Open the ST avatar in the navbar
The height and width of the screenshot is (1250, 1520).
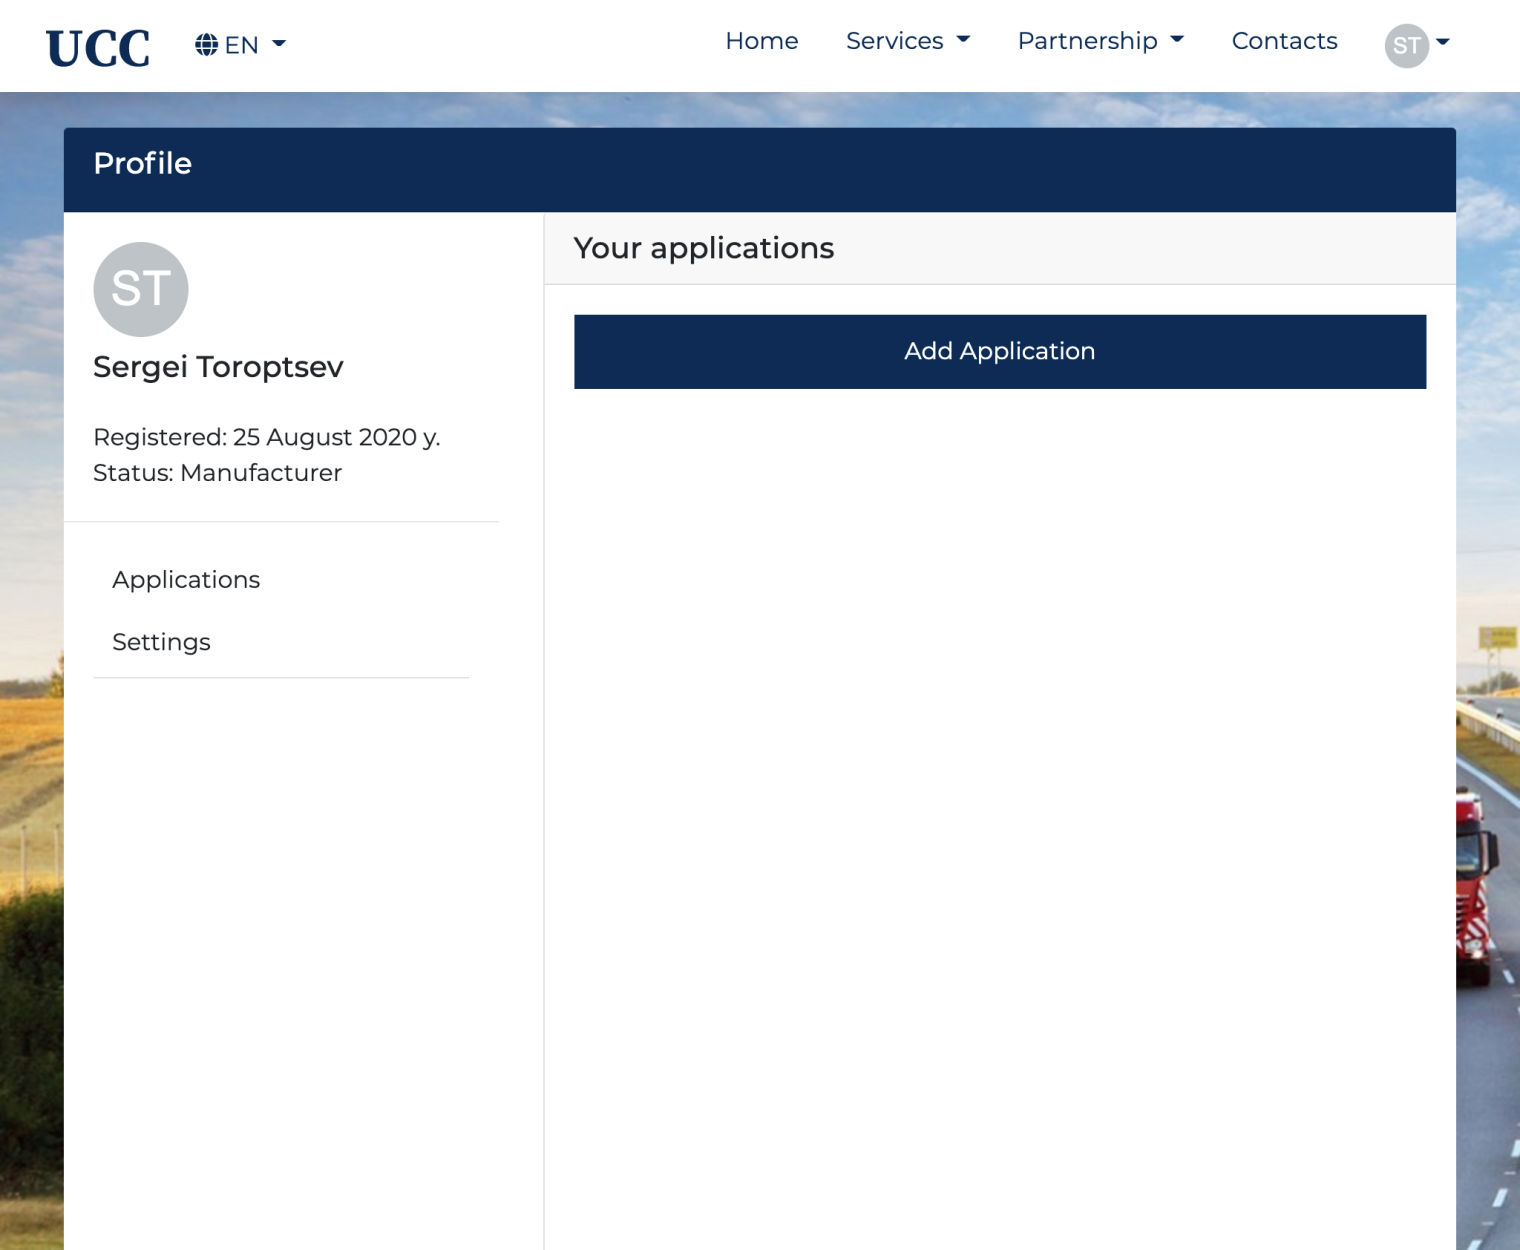pyautogui.click(x=1409, y=44)
